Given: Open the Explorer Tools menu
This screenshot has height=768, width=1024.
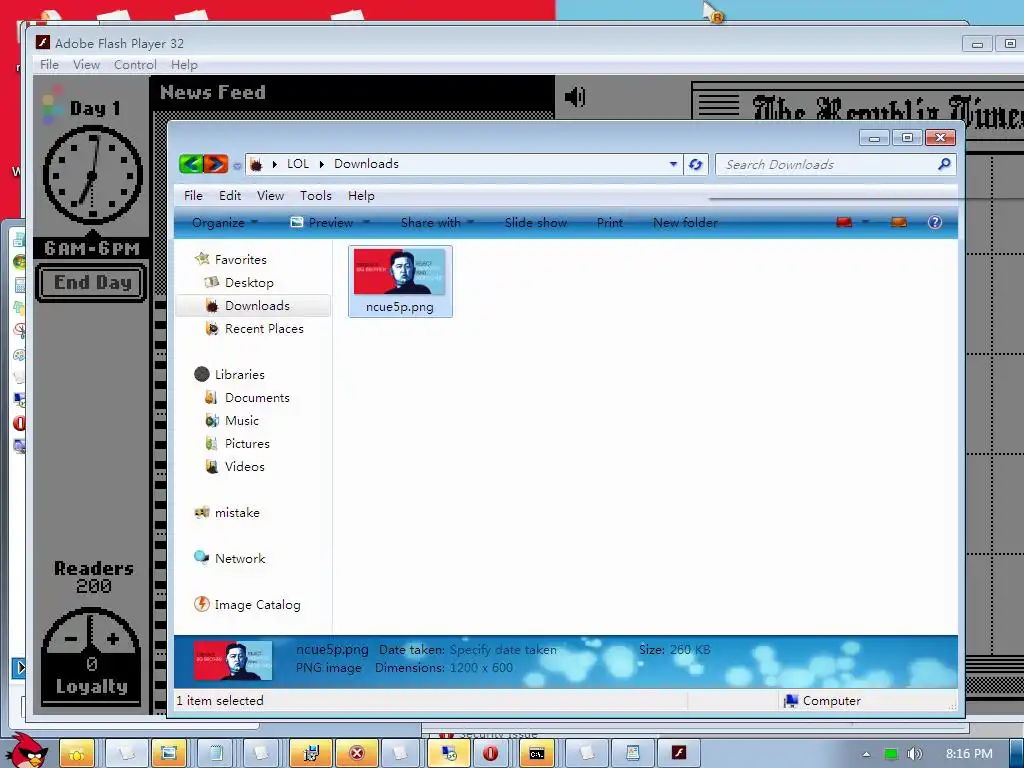Looking at the screenshot, I should 316,196.
